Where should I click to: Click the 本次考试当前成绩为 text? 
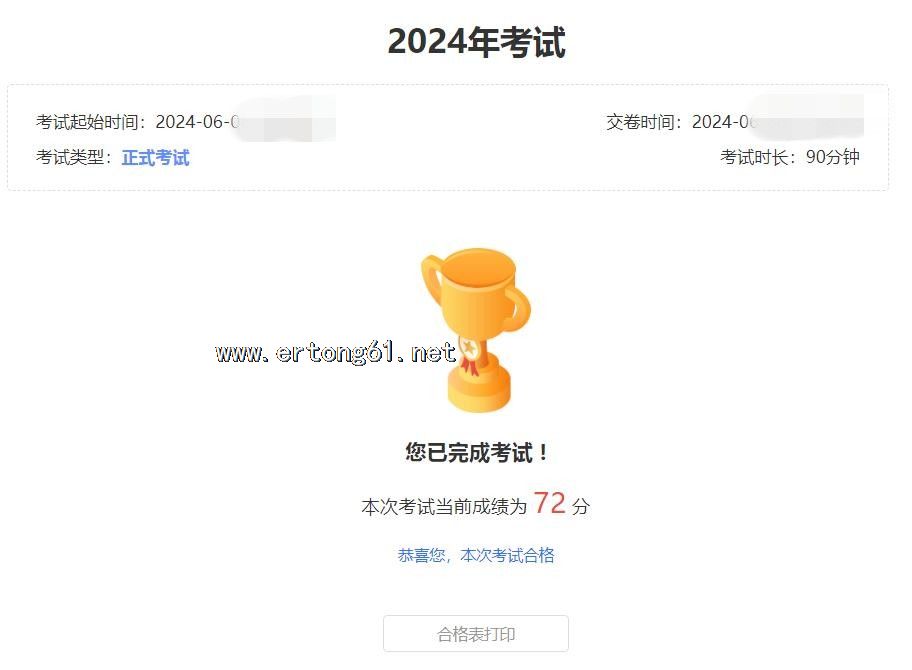click(x=444, y=507)
